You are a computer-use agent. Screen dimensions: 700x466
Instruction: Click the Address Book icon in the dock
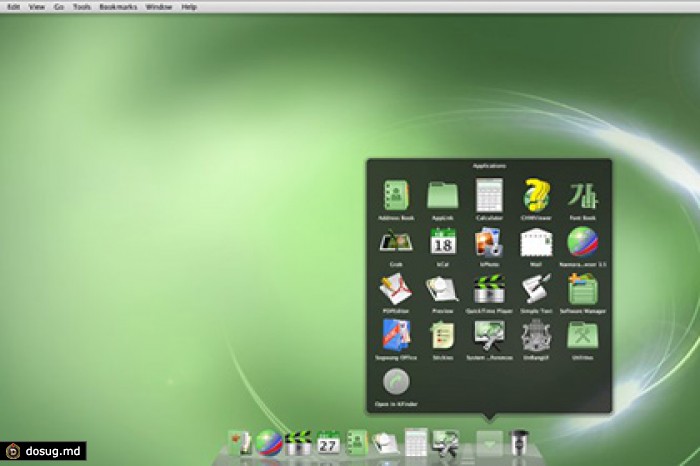357,443
